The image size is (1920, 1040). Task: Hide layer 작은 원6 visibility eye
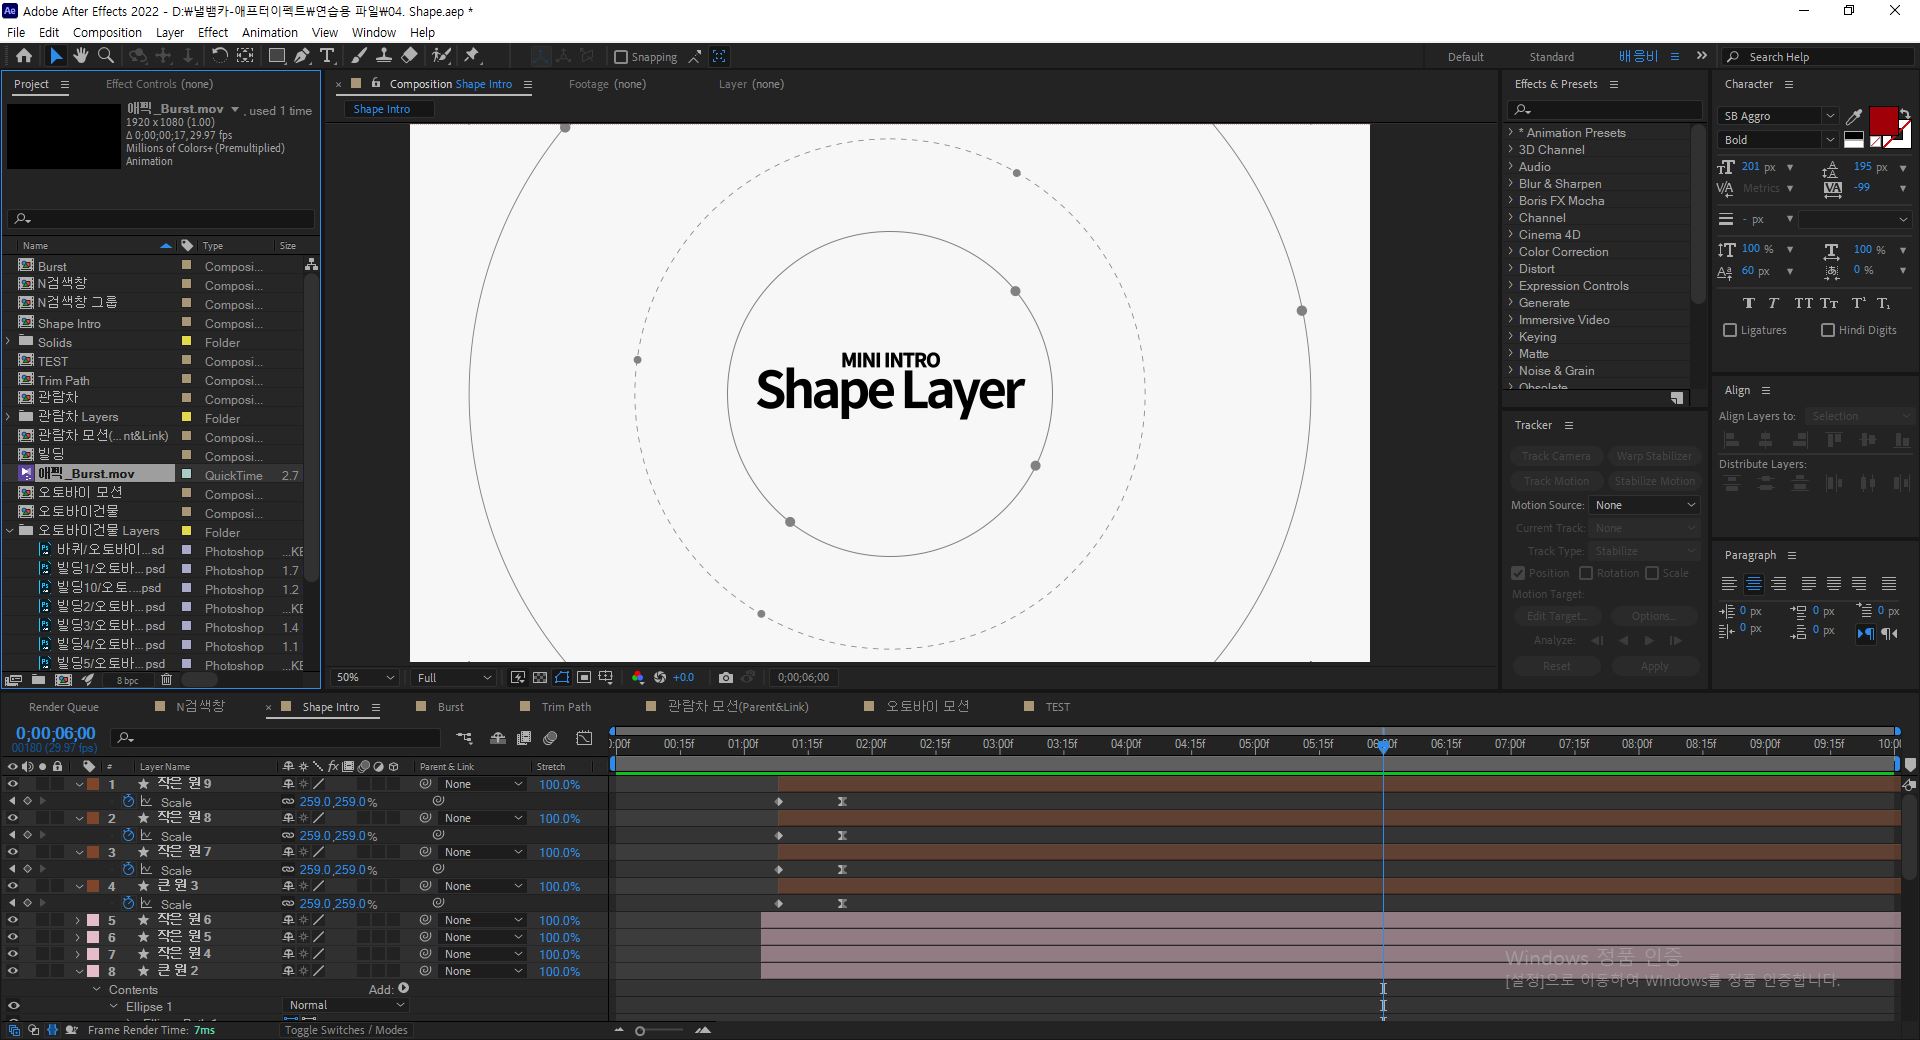point(13,920)
